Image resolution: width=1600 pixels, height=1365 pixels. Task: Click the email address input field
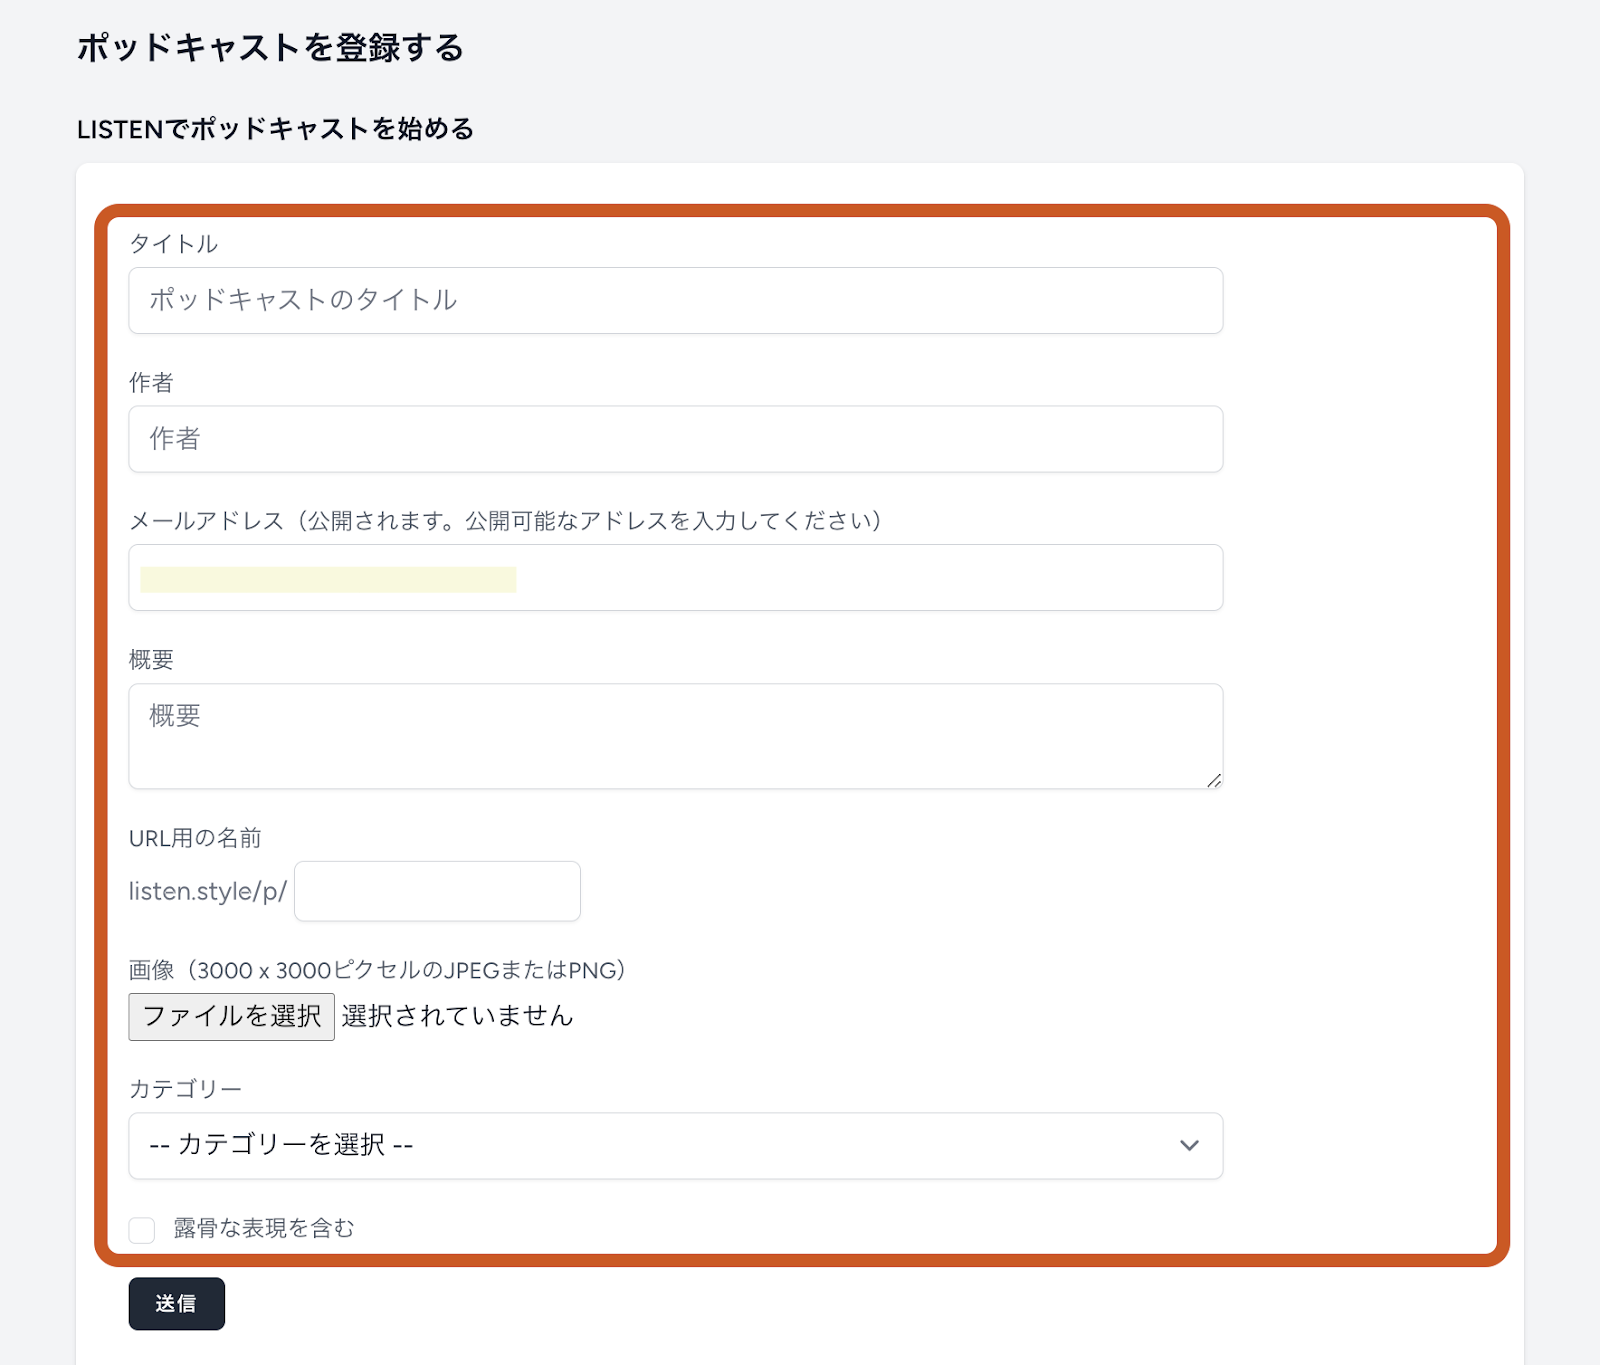pos(675,578)
